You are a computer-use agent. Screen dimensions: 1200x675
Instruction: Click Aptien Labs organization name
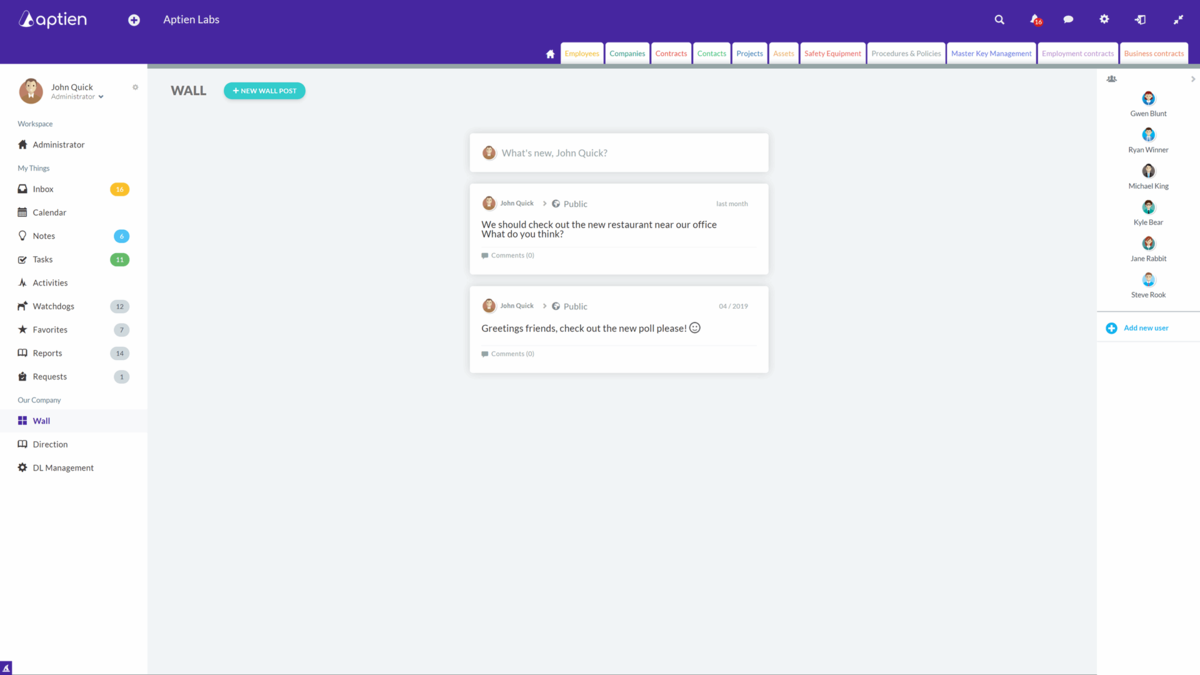click(x=191, y=20)
